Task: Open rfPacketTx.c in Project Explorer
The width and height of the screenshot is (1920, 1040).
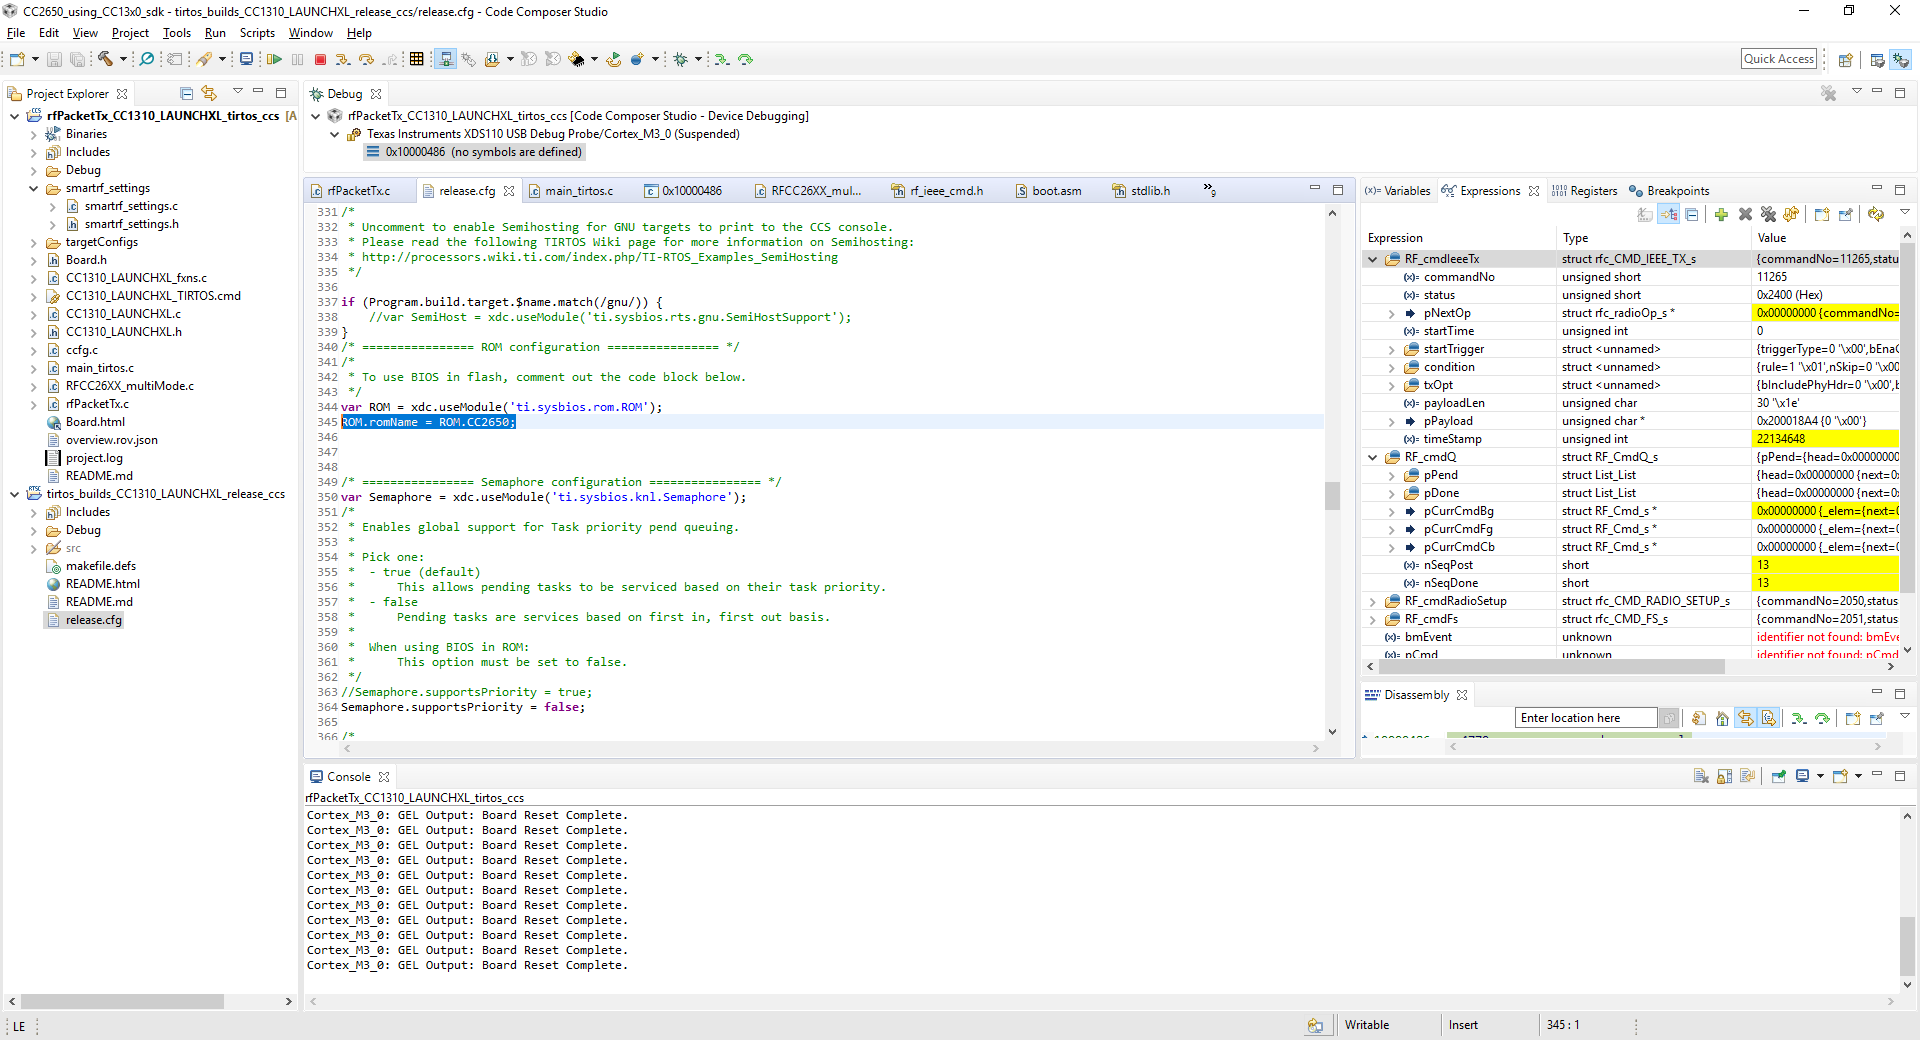Action: 97,404
